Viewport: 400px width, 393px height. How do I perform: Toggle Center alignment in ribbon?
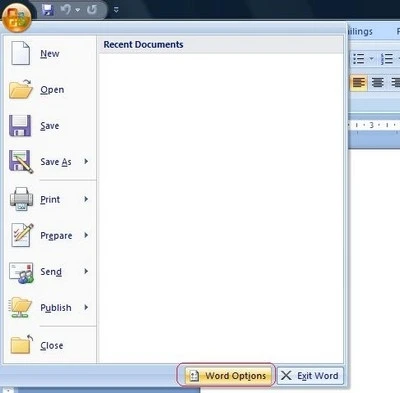coord(377,82)
